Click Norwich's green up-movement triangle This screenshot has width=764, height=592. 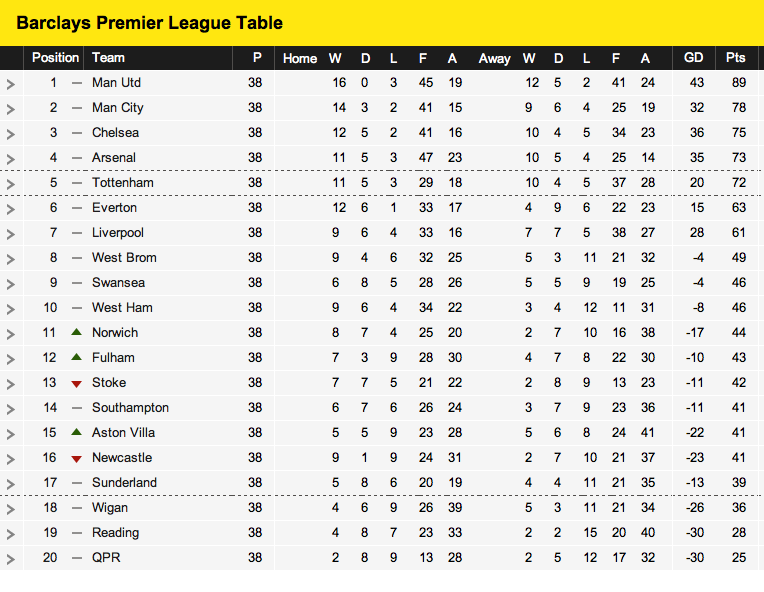pyautogui.click(x=76, y=332)
